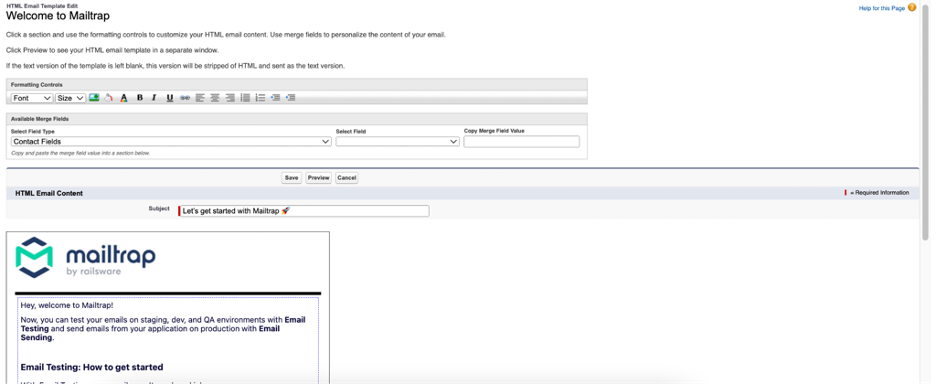
Task: Open the Font dropdown
Action: [x=32, y=98]
